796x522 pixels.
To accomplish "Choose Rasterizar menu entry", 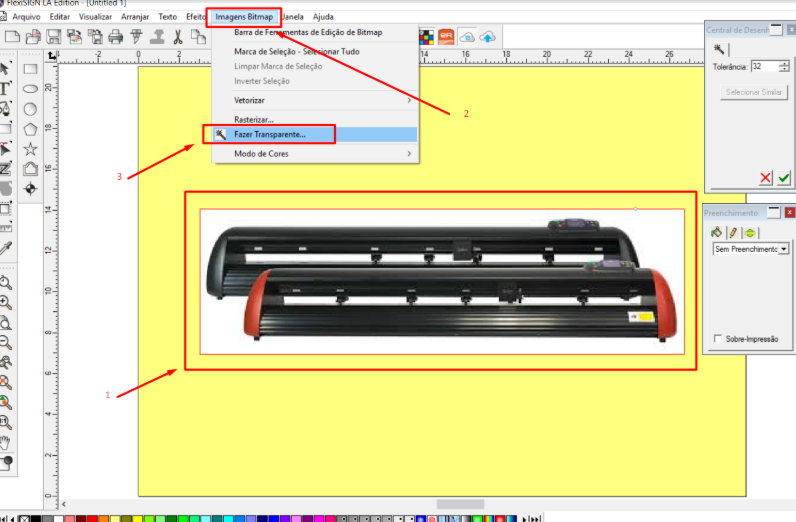I will 315,120.
